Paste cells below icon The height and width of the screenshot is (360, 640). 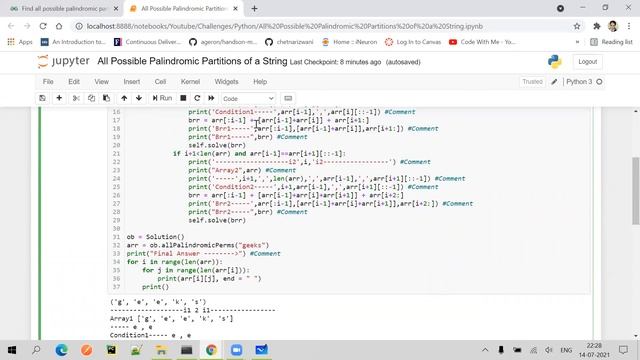tap(107, 98)
